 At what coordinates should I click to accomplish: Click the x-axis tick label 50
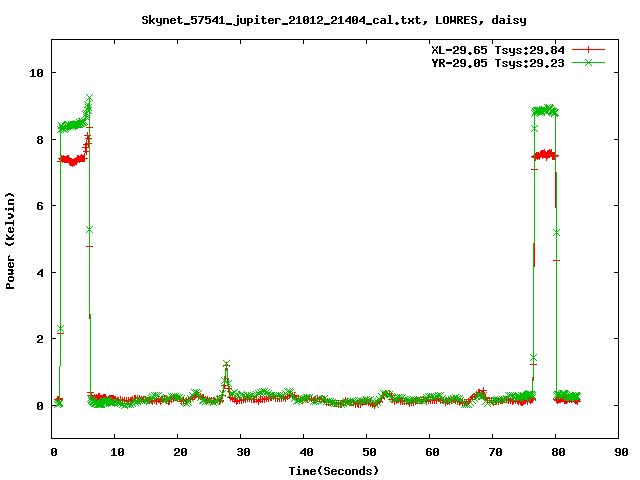pyautogui.click(x=369, y=452)
